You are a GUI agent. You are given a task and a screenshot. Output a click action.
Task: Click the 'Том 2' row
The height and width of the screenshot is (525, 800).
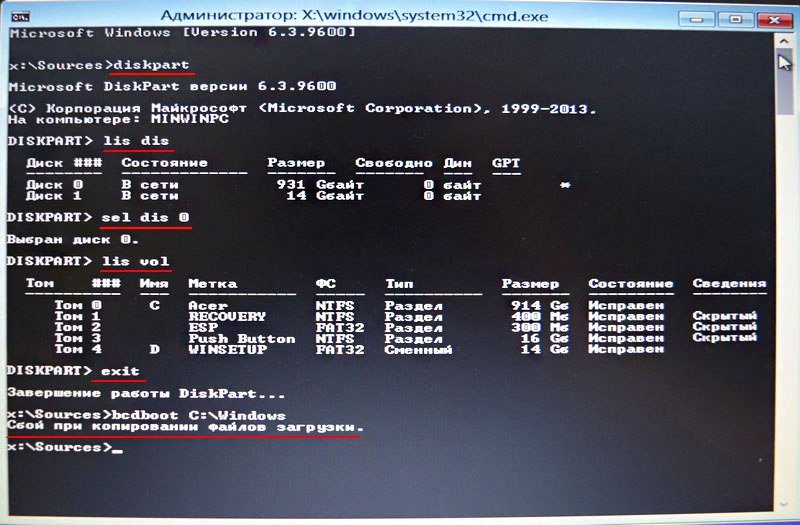406,328
